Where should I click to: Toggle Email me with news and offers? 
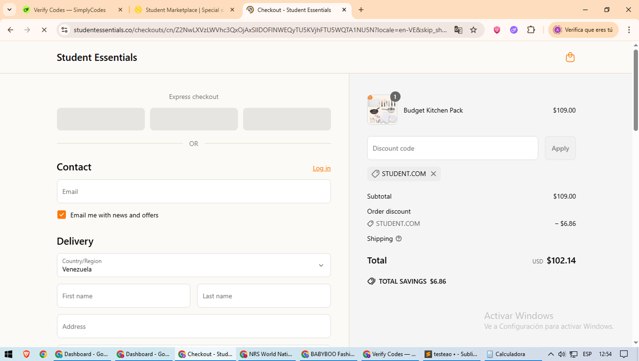(x=62, y=215)
